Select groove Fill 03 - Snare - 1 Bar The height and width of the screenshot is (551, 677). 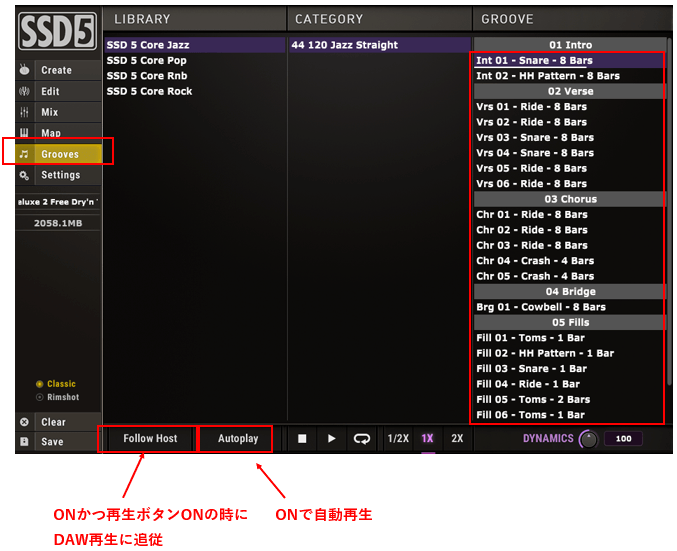point(570,369)
